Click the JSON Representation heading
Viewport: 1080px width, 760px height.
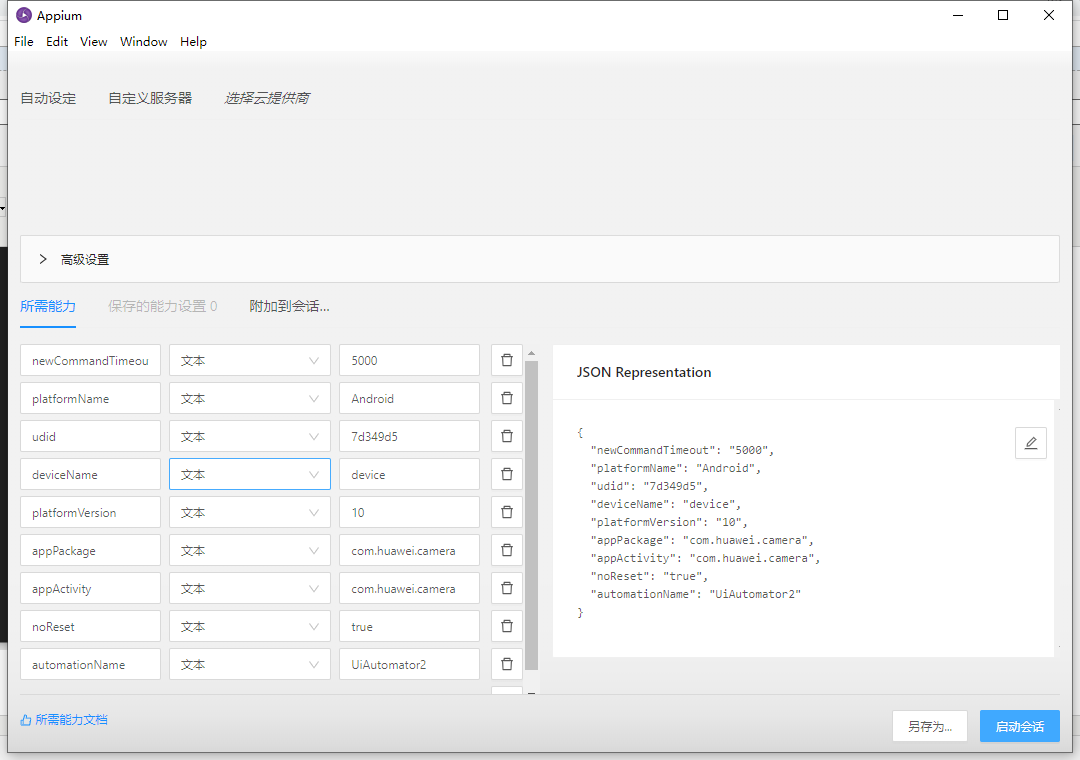point(643,372)
